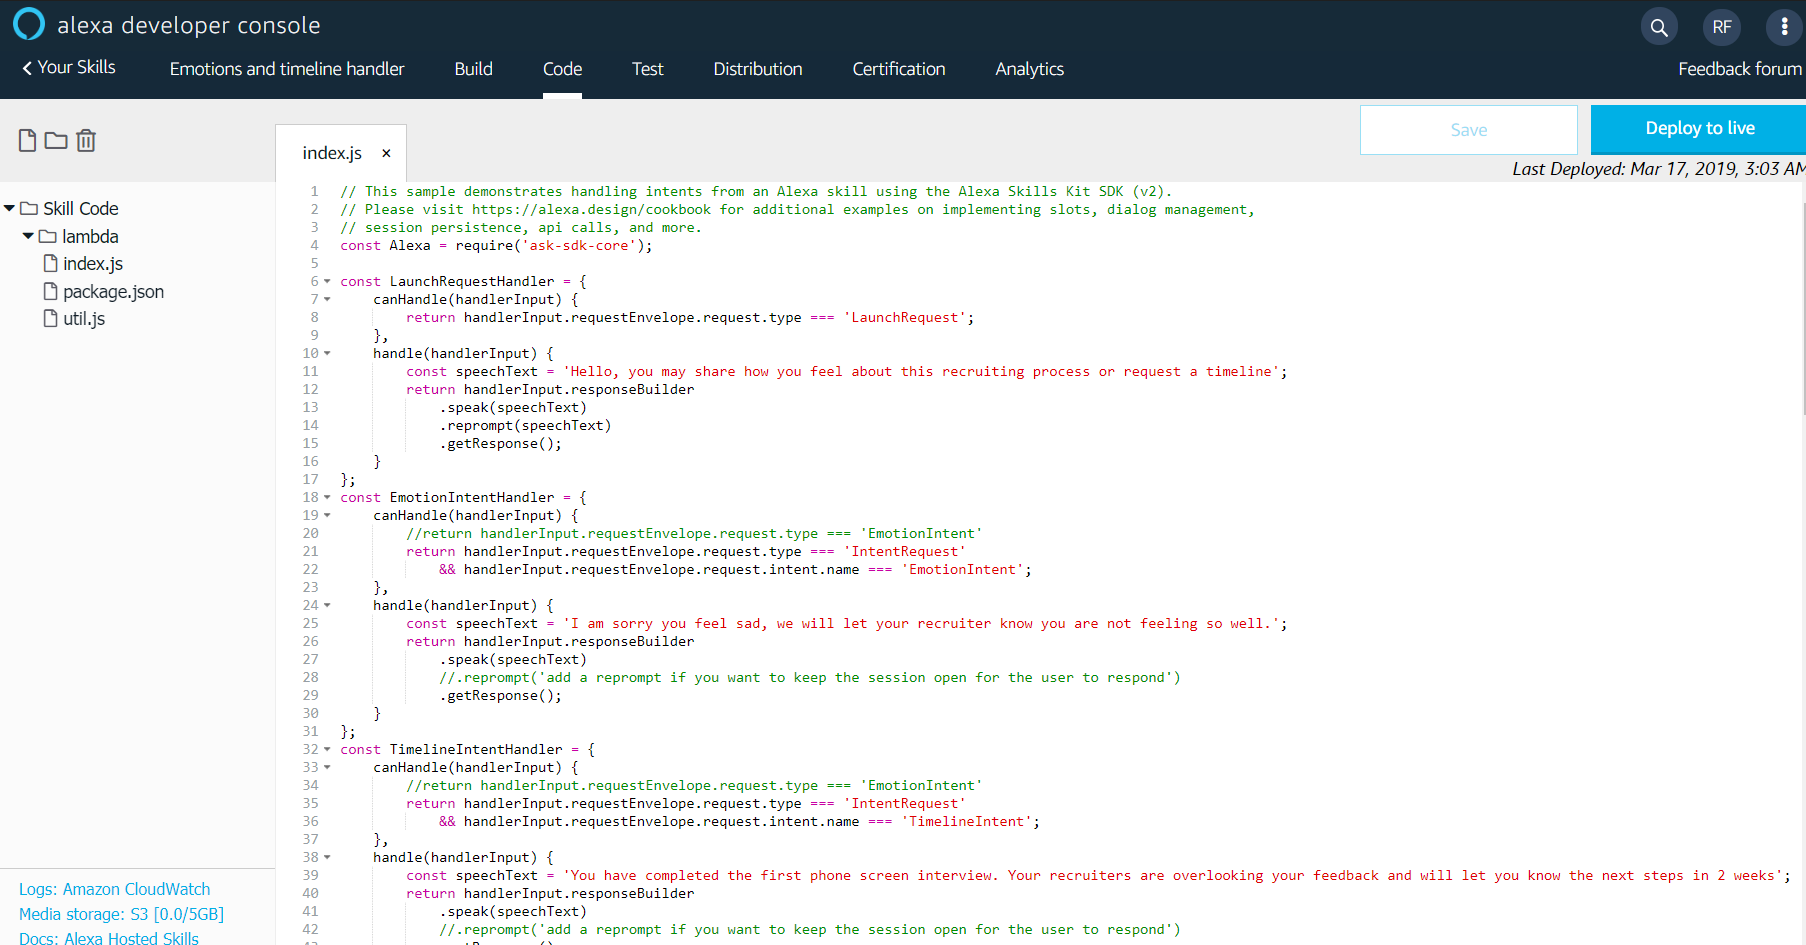Click 'TimelineIntent' string on line 36
The width and height of the screenshot is (1806, 945).
point(967,822)
